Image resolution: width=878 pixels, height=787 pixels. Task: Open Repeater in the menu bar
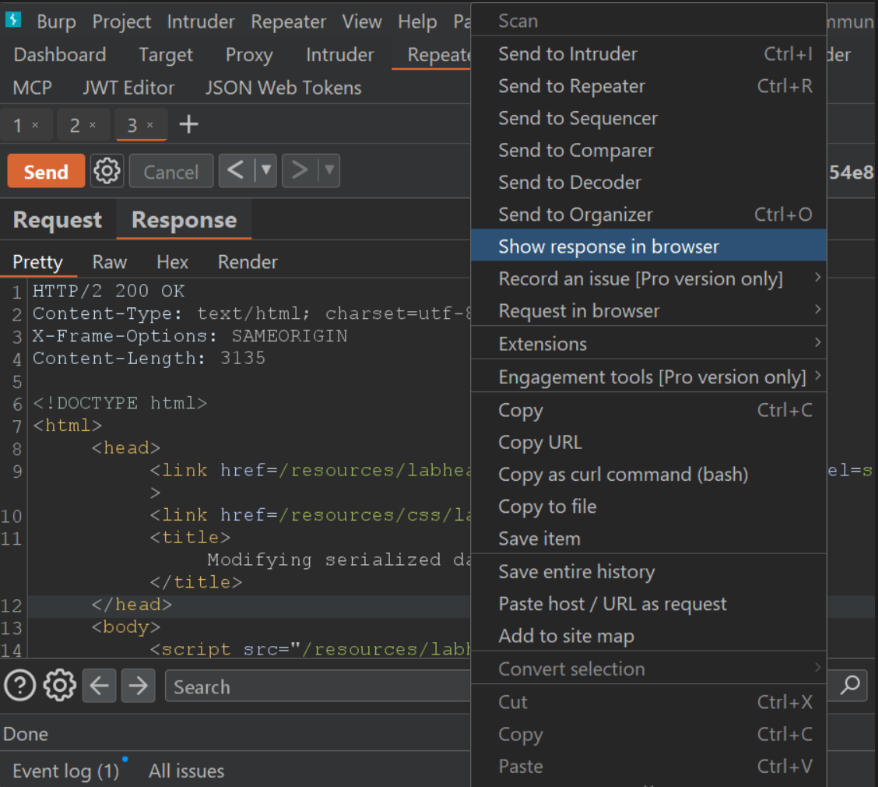pos(288,22)
